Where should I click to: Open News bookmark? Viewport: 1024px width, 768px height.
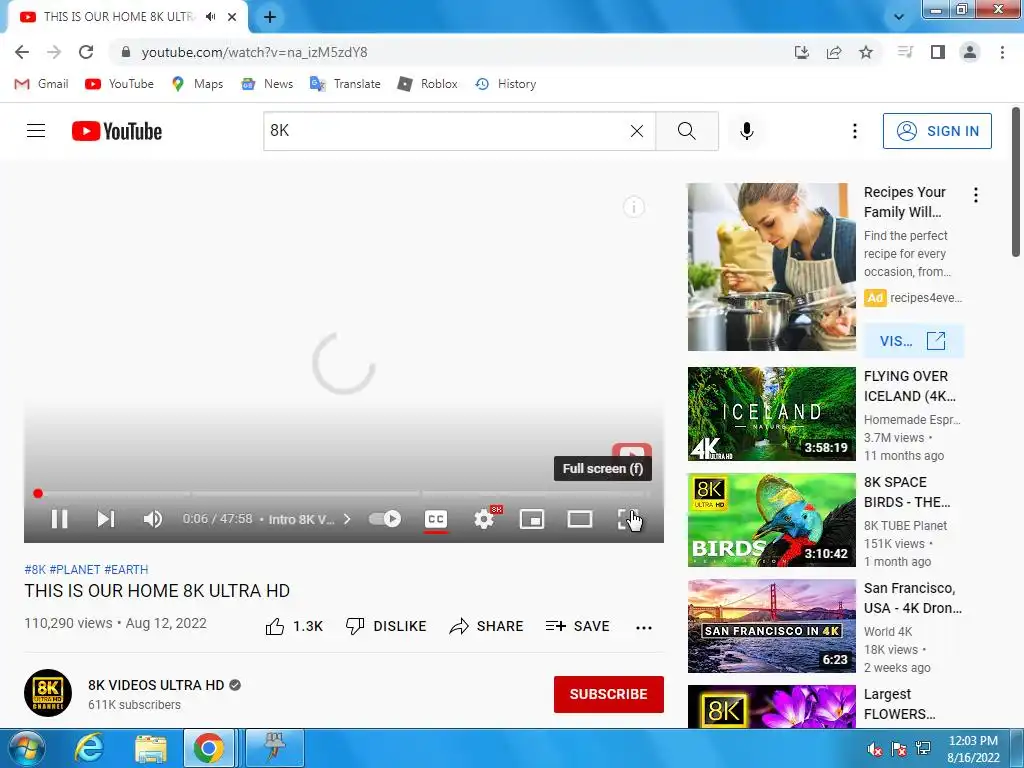[267, 84]
